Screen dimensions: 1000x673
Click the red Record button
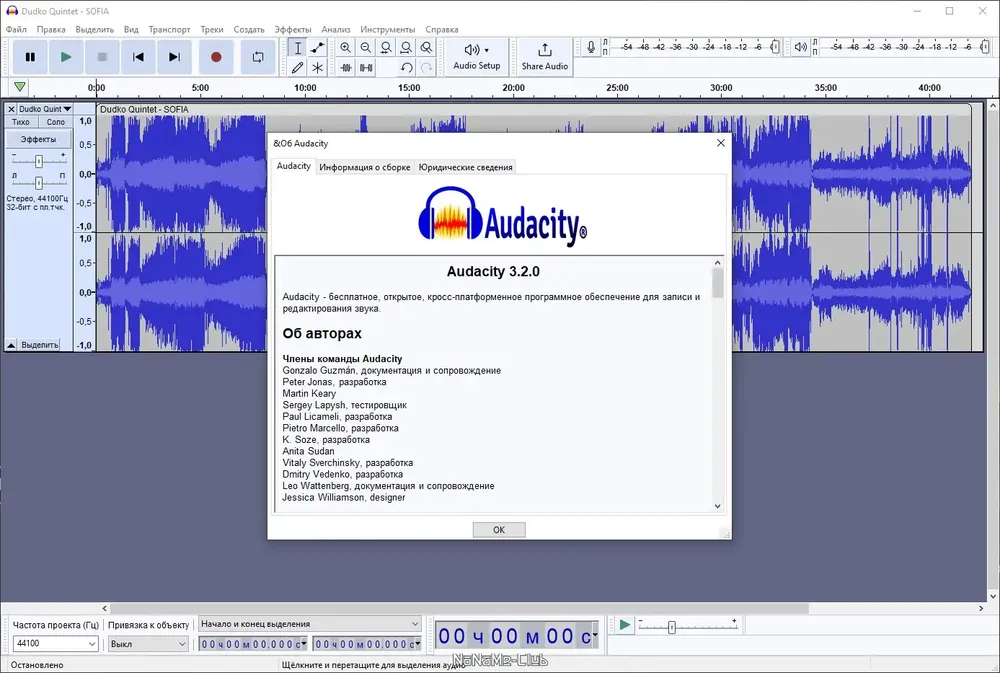216,57
